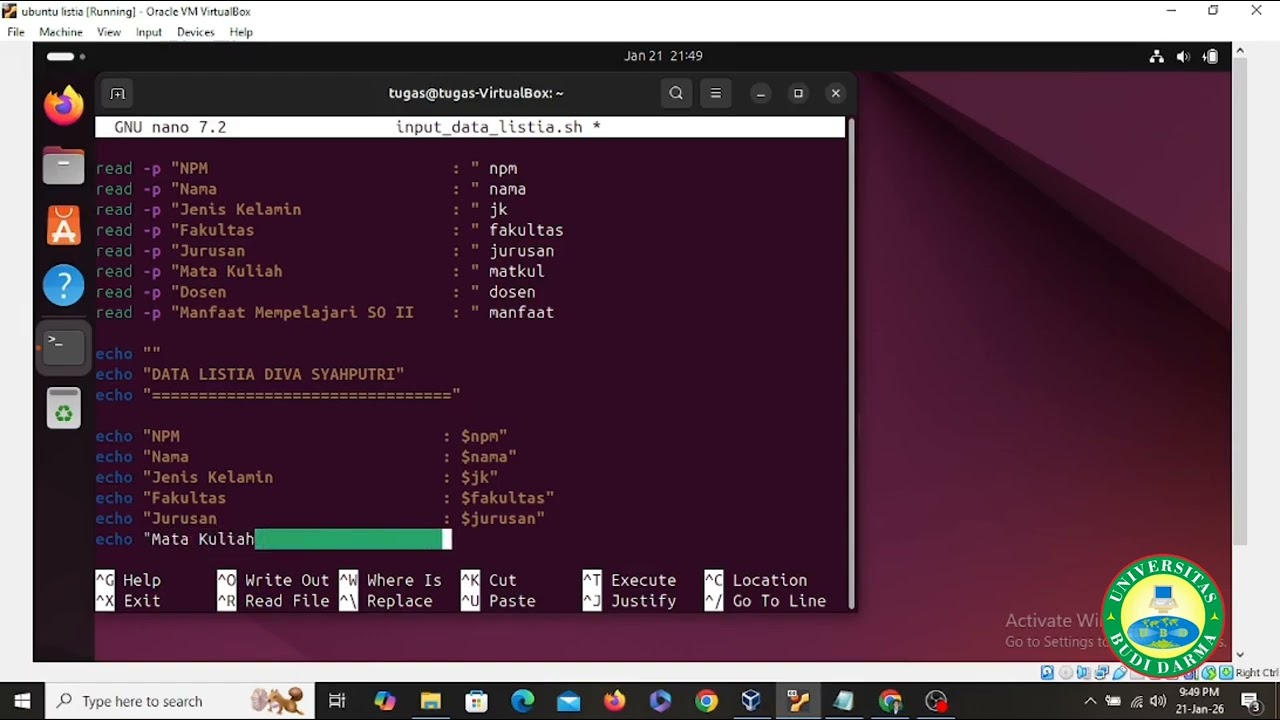This screenshot has width=1280, height=720.
Task: Click the nano Write Out label
Action: [287, 580]
